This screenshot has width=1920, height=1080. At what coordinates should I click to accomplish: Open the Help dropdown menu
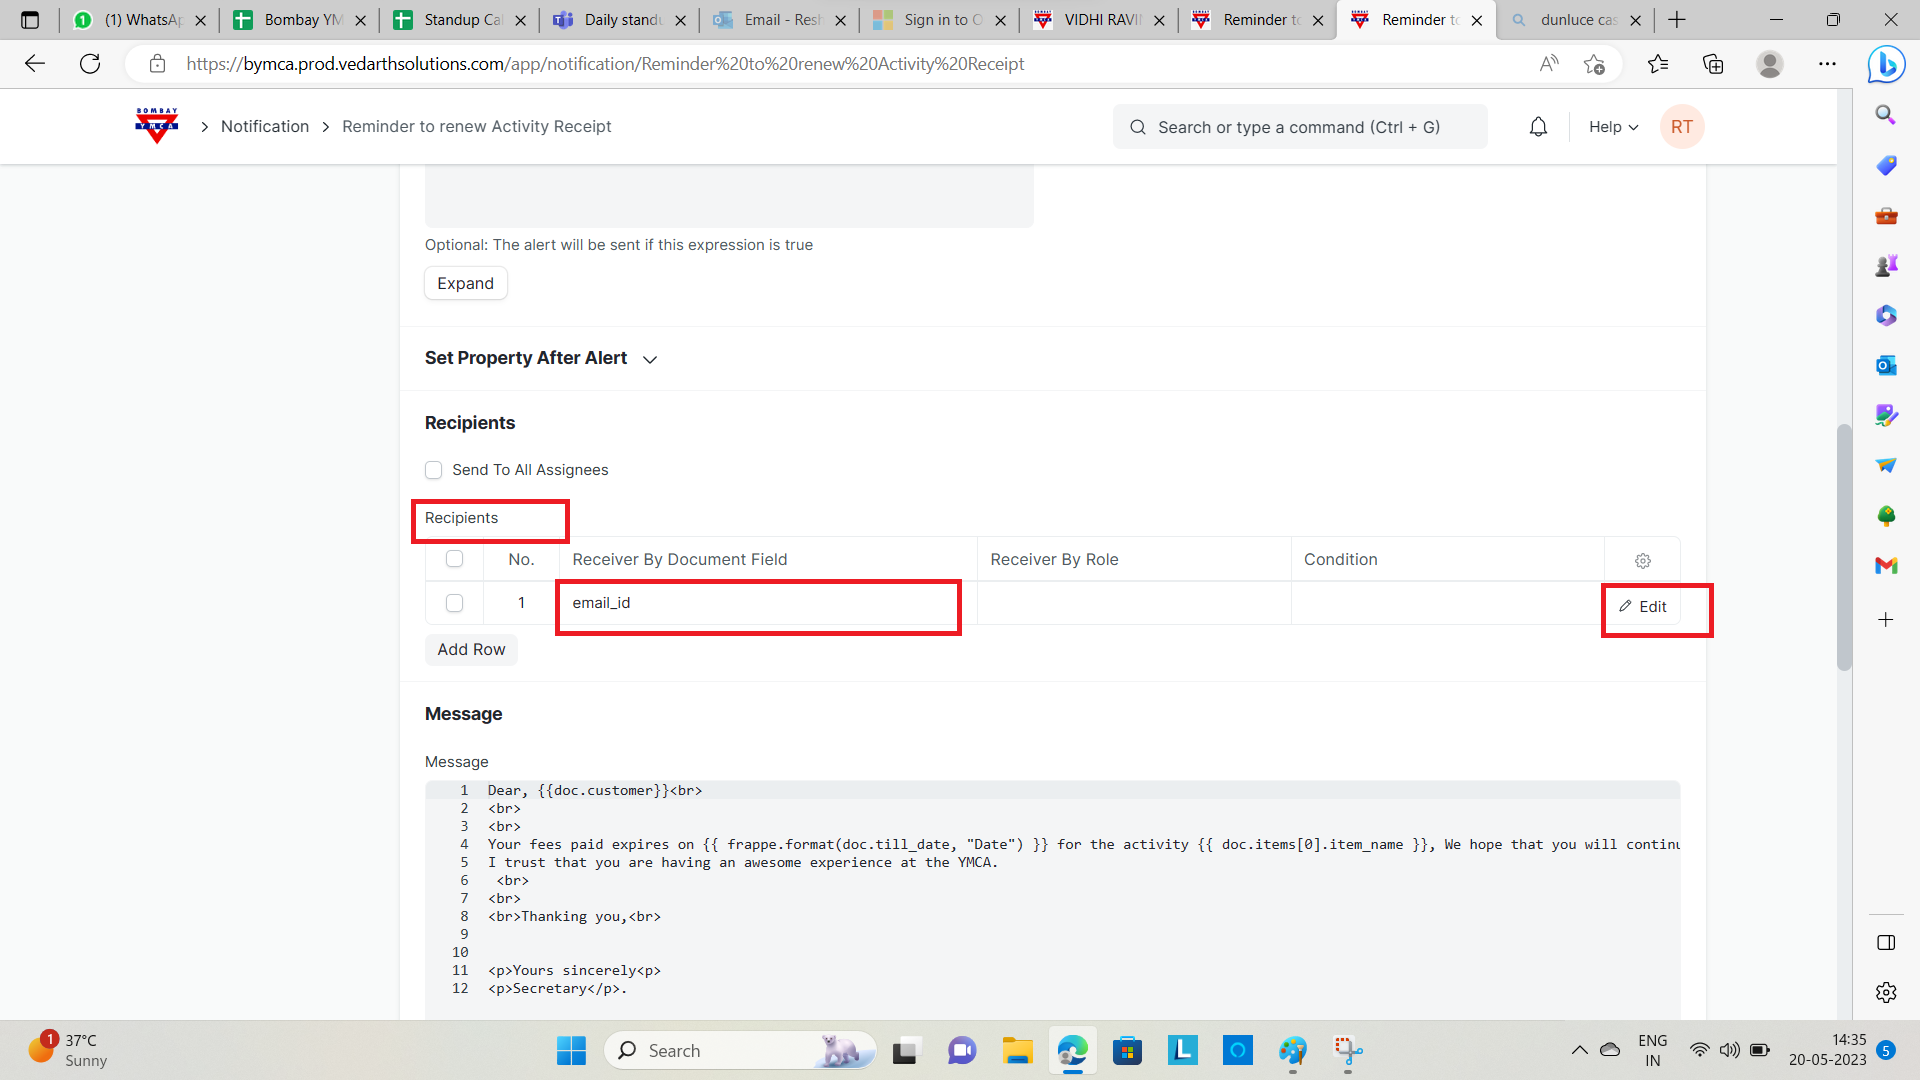[x=1613, y=127]
